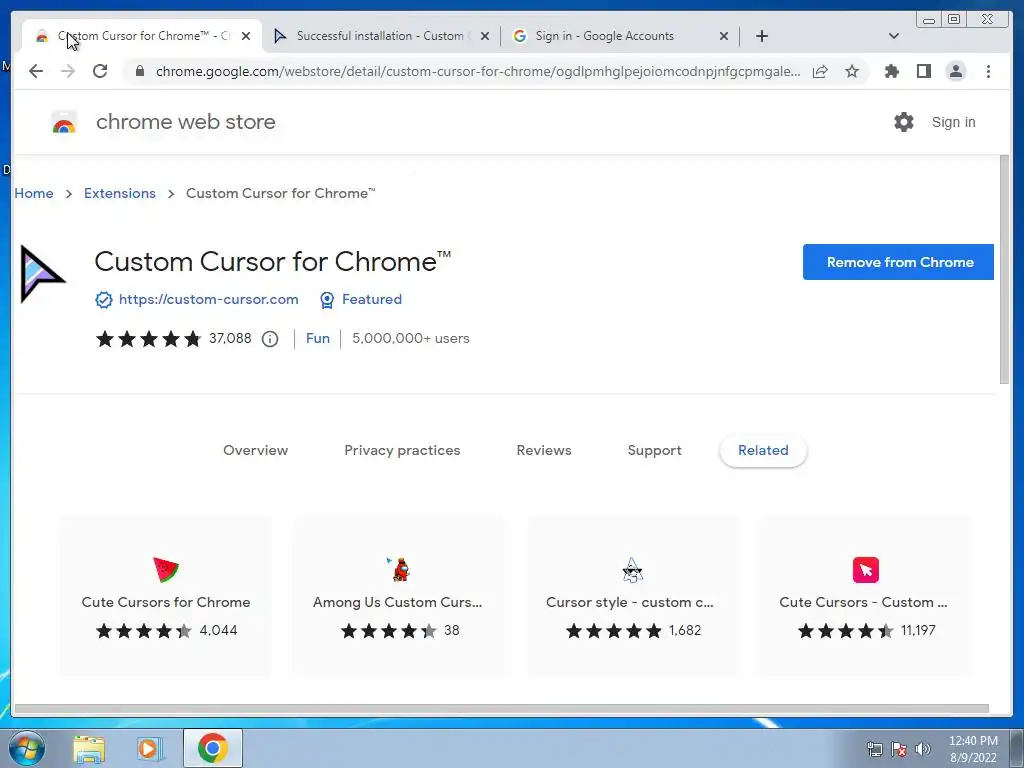
Task: Open Action Center flag tray icon
Action: tap(899, 749)
